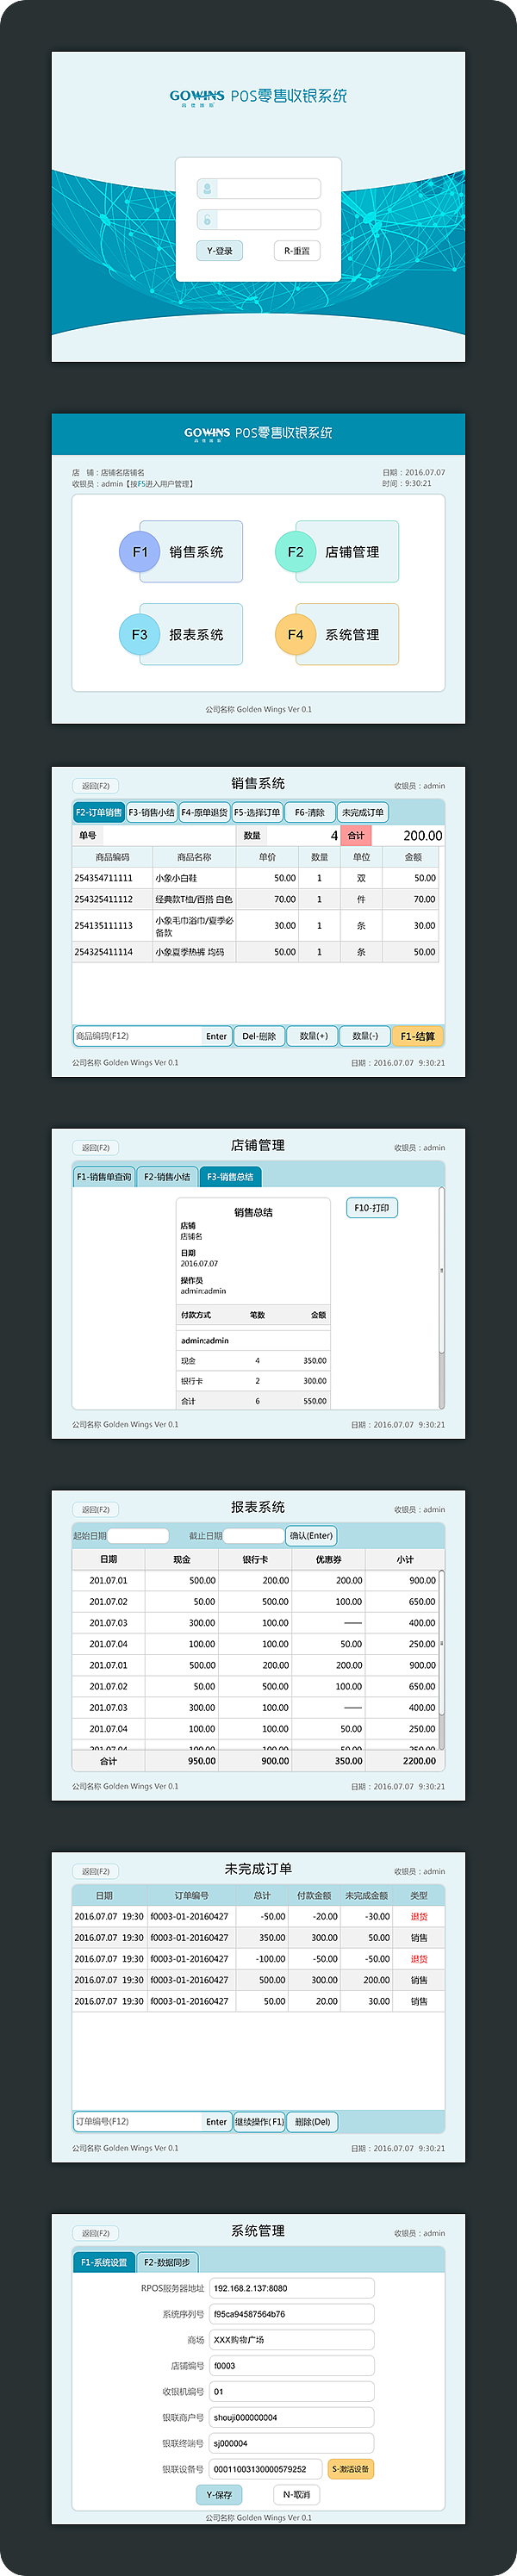
Task: Click the 店铺编号 field
Action: click(x=292, y=2366)
